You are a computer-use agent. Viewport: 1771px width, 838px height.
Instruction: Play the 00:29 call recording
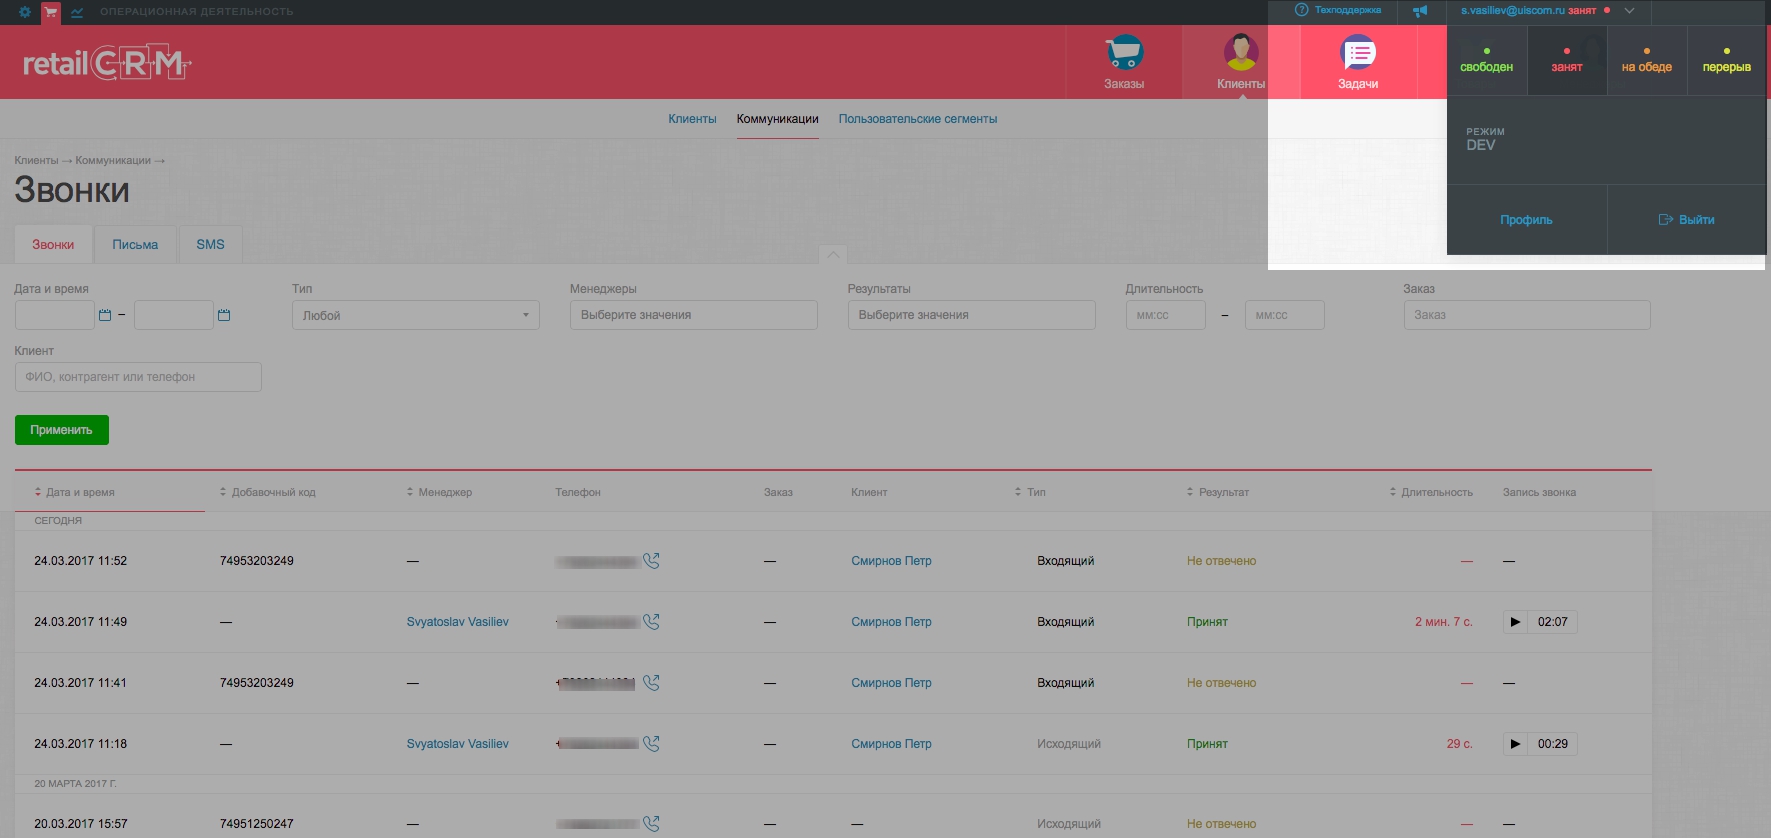(1515, 744)
